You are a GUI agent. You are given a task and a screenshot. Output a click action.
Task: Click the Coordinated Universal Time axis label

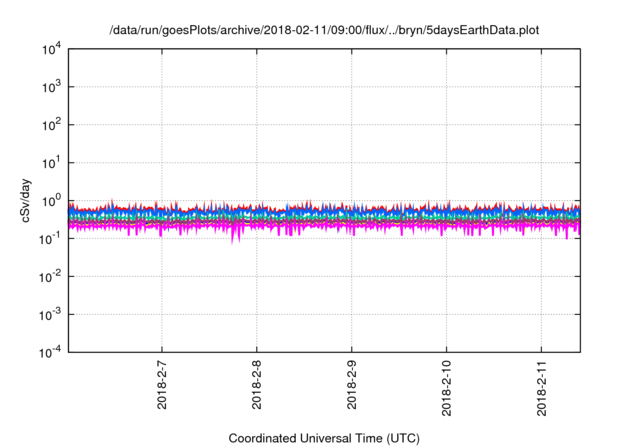324,438
